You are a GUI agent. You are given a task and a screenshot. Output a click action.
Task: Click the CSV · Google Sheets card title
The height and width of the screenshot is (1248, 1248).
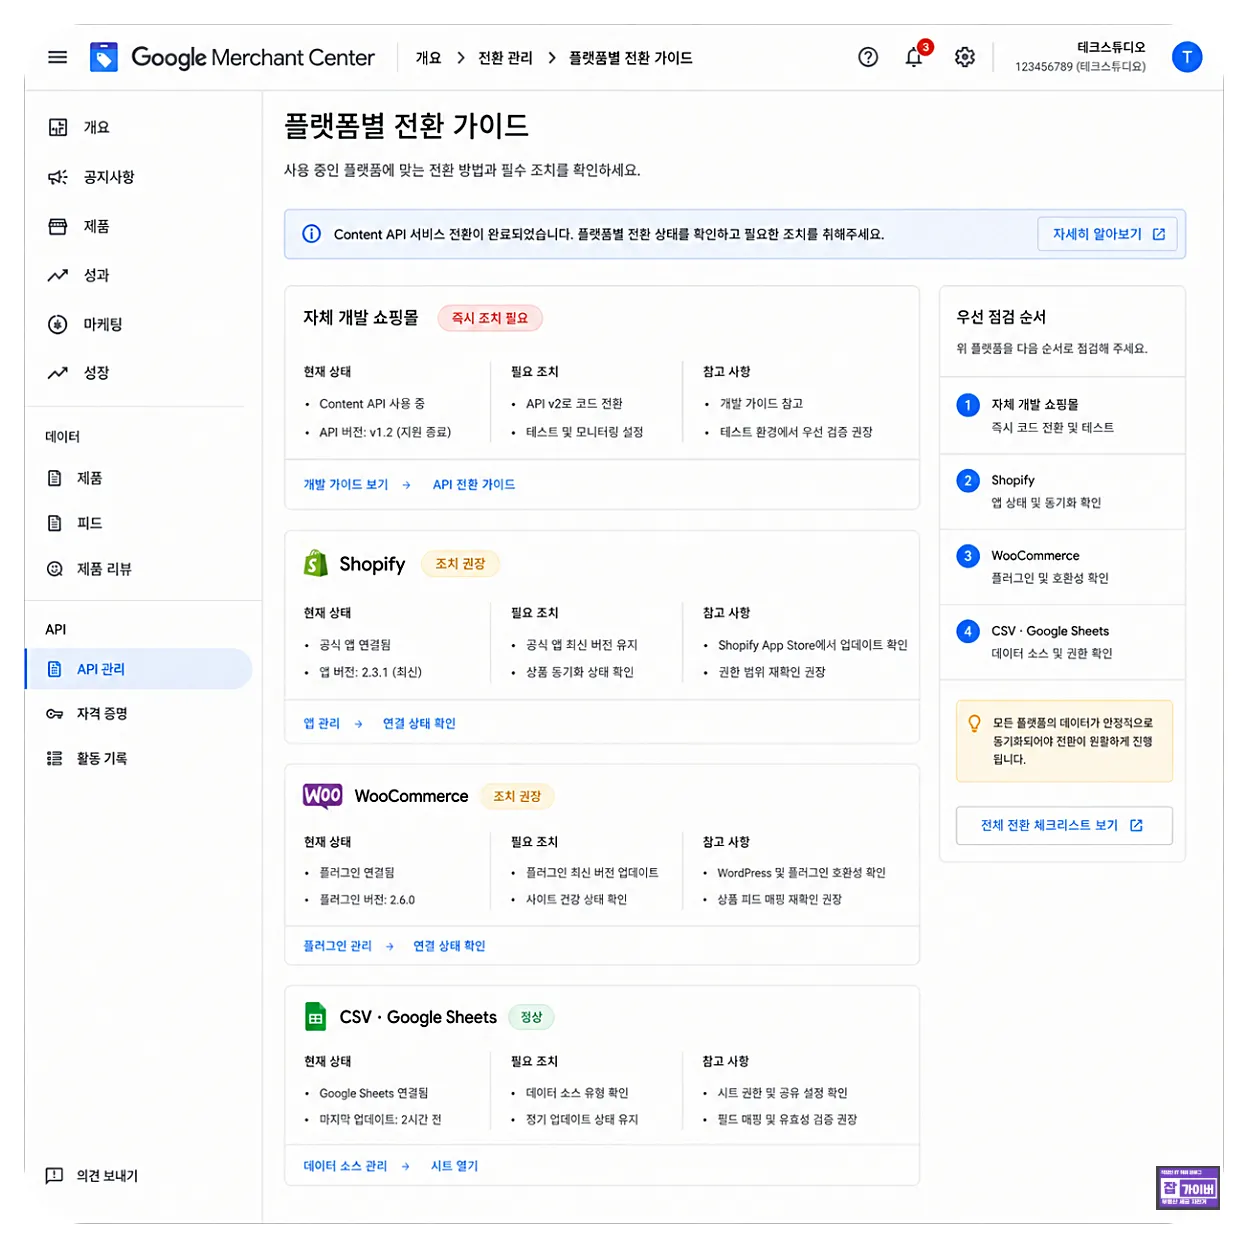(418, 1017)
